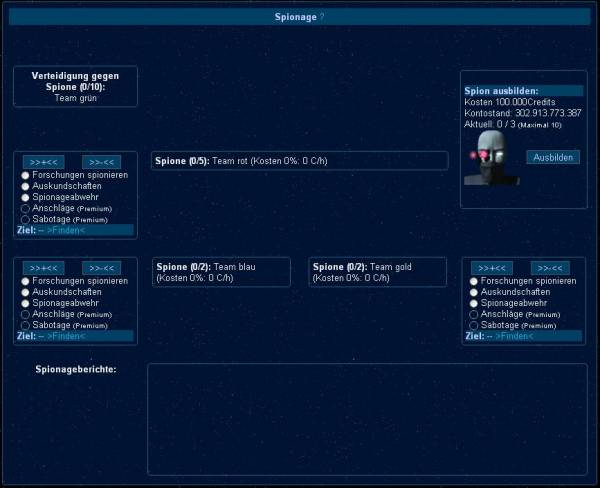This screenshot has width=600, height=488.
Task: Click the help question mark beside Spionage
Action: [x=322, y=17]
